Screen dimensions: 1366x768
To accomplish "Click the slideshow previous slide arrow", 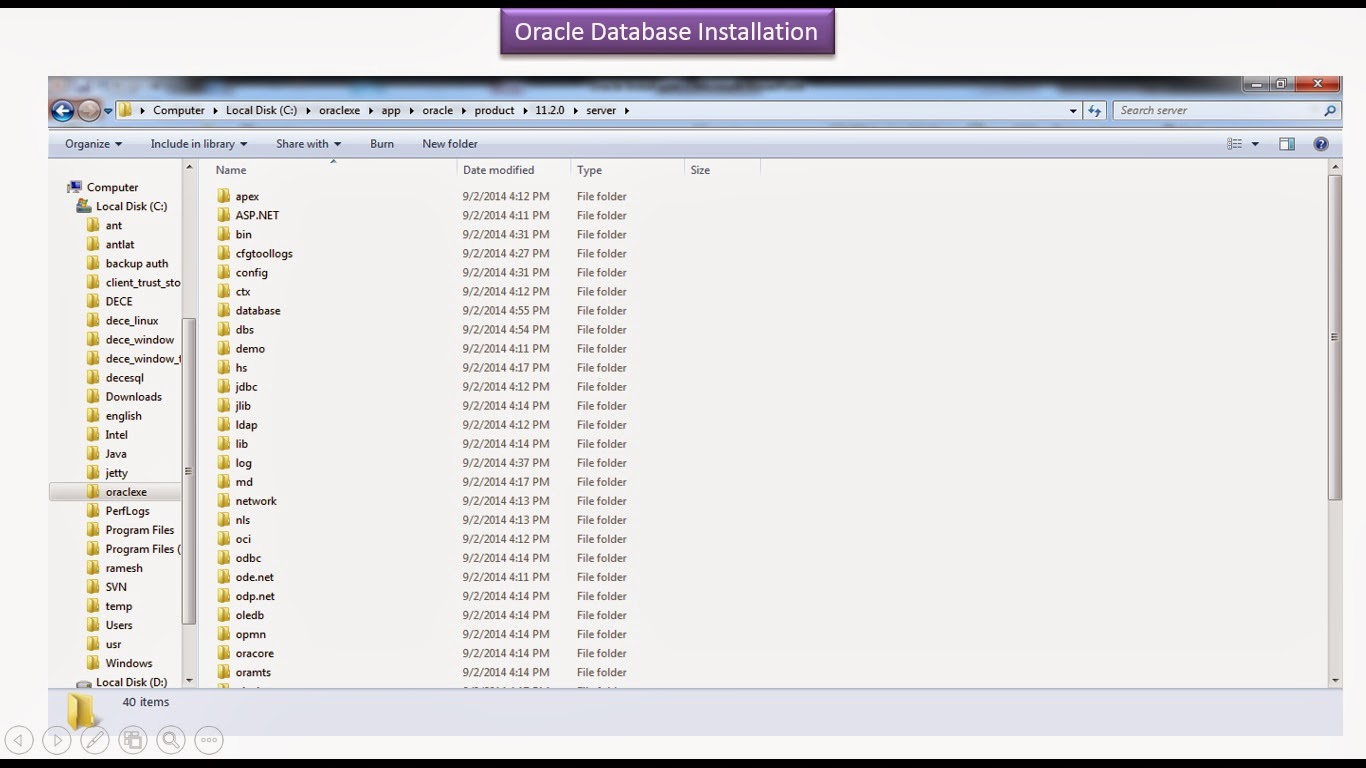I will [x=19, y=740].
